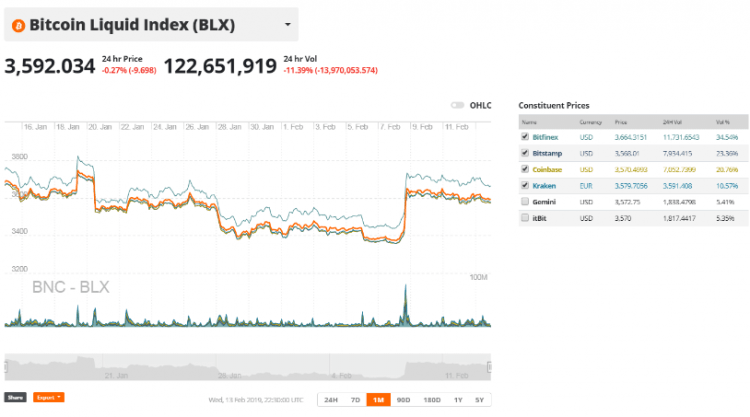This screenshot has height=417, width=750.
Task: Click the -0.27% price change text
Action: [129, 70]
